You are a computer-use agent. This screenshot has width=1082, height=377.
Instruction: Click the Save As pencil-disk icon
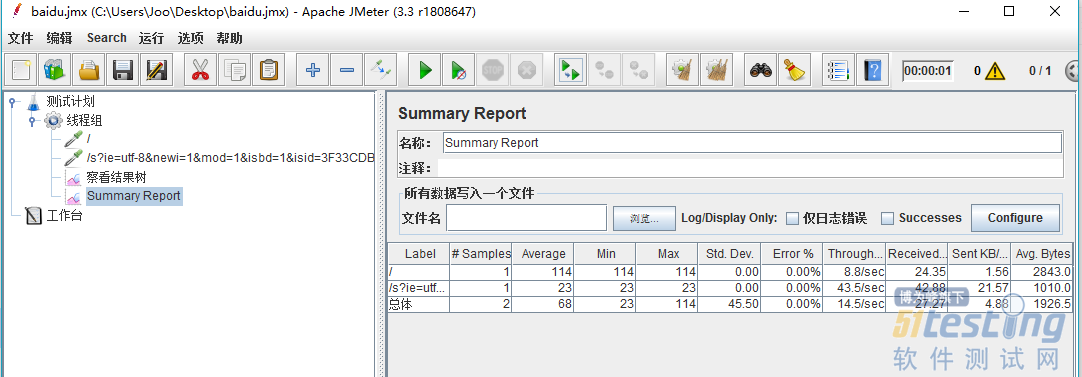[x=157, y=70]
